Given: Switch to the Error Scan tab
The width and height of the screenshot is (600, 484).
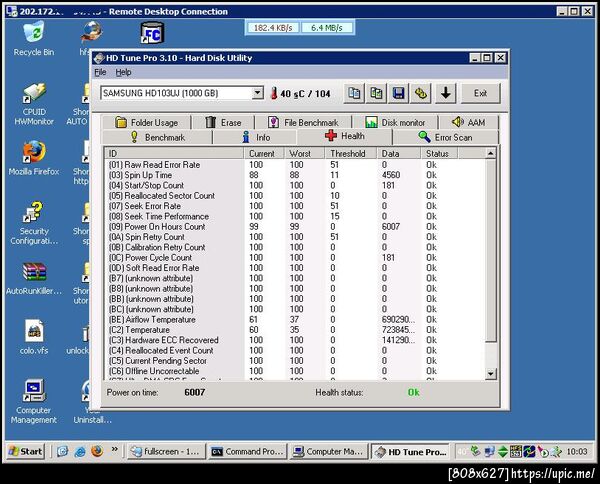Looking at the screenshot, I should (x=445, y=137).
